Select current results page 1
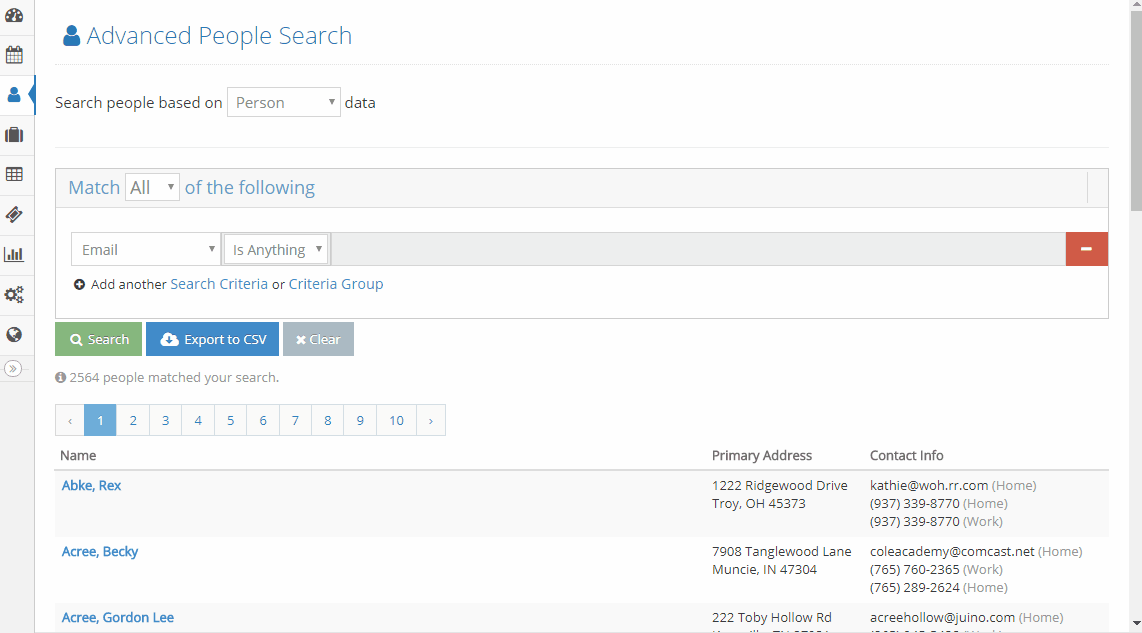1142x633 pixels. [x=101, y=420]
